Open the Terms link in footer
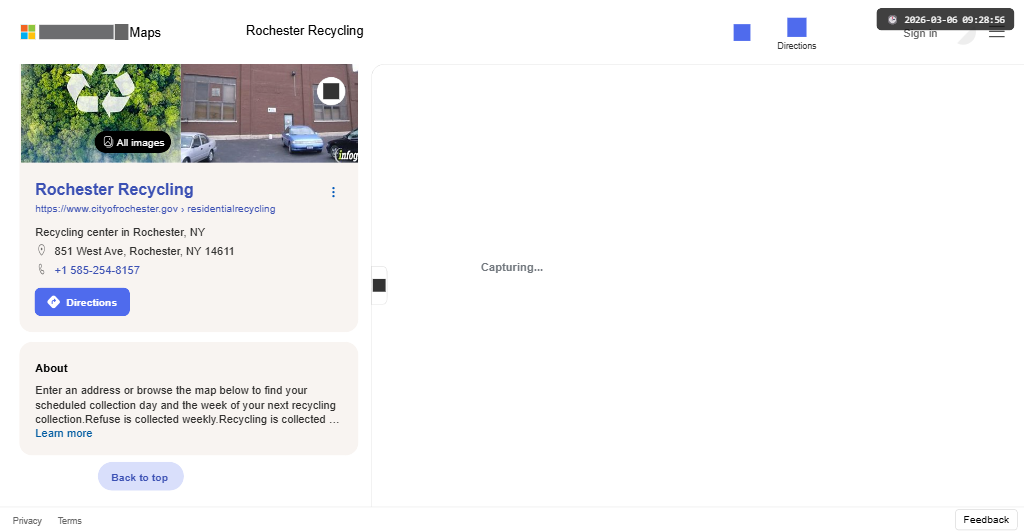The height and width of the screenshot is (532, 1024). pyautogui.click(x=69, y=521)
